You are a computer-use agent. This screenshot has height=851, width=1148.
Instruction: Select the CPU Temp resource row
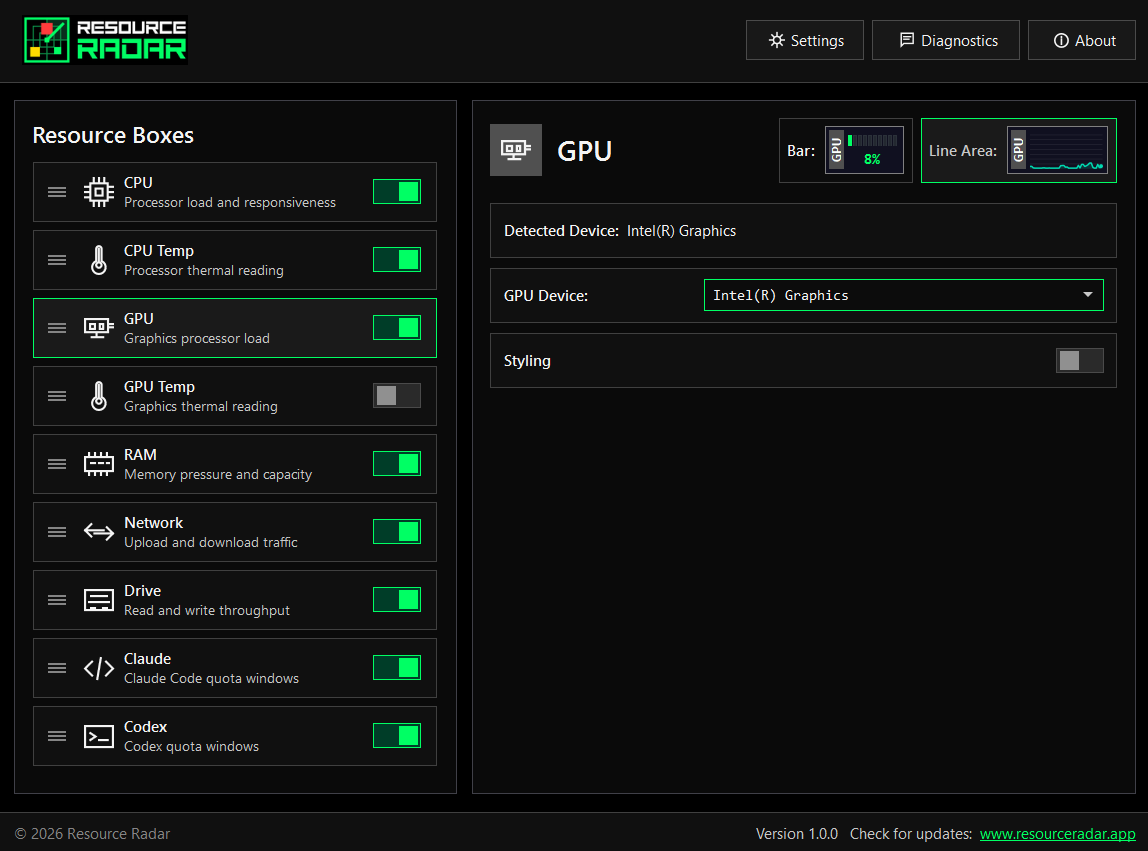235,260
